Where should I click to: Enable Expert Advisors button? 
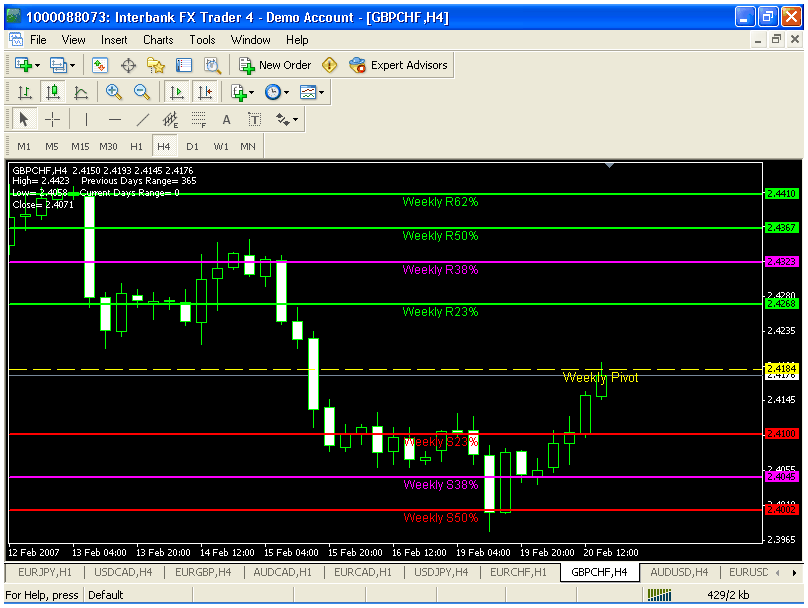pos(400,65)
